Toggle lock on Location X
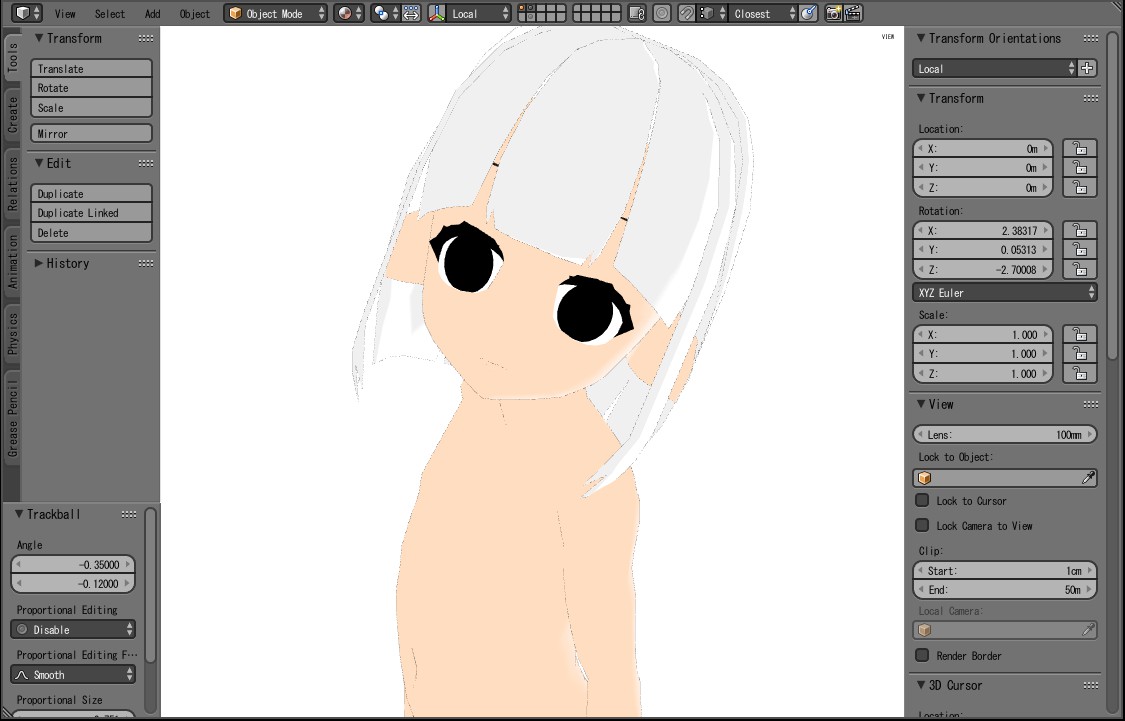The height and width of the screenshot is (721, 1125). click(1079, 148)
